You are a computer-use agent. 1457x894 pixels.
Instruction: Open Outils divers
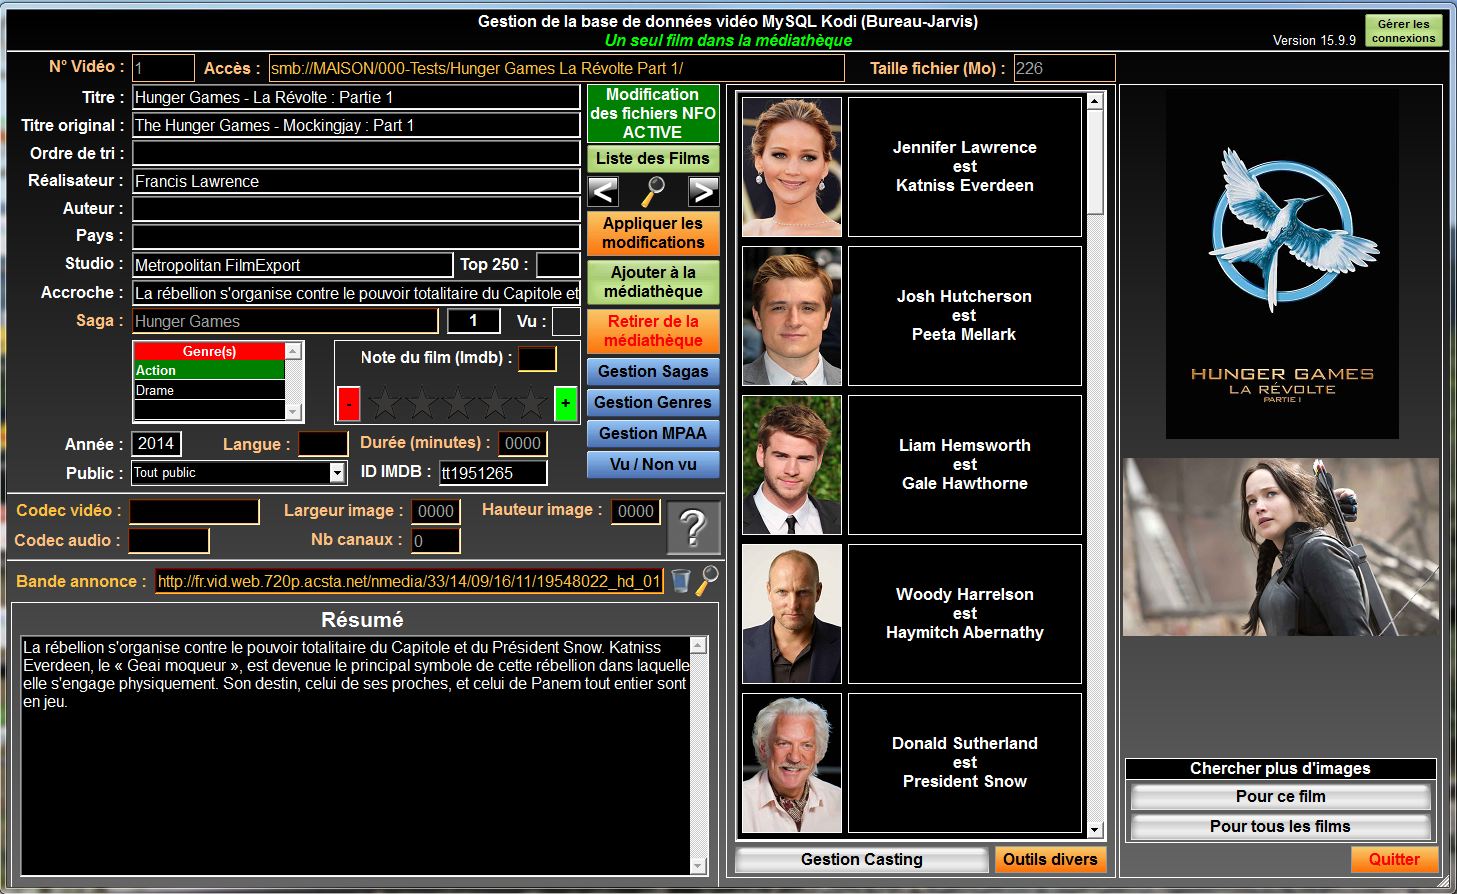pyautogui.click(x=1050, y=859)
